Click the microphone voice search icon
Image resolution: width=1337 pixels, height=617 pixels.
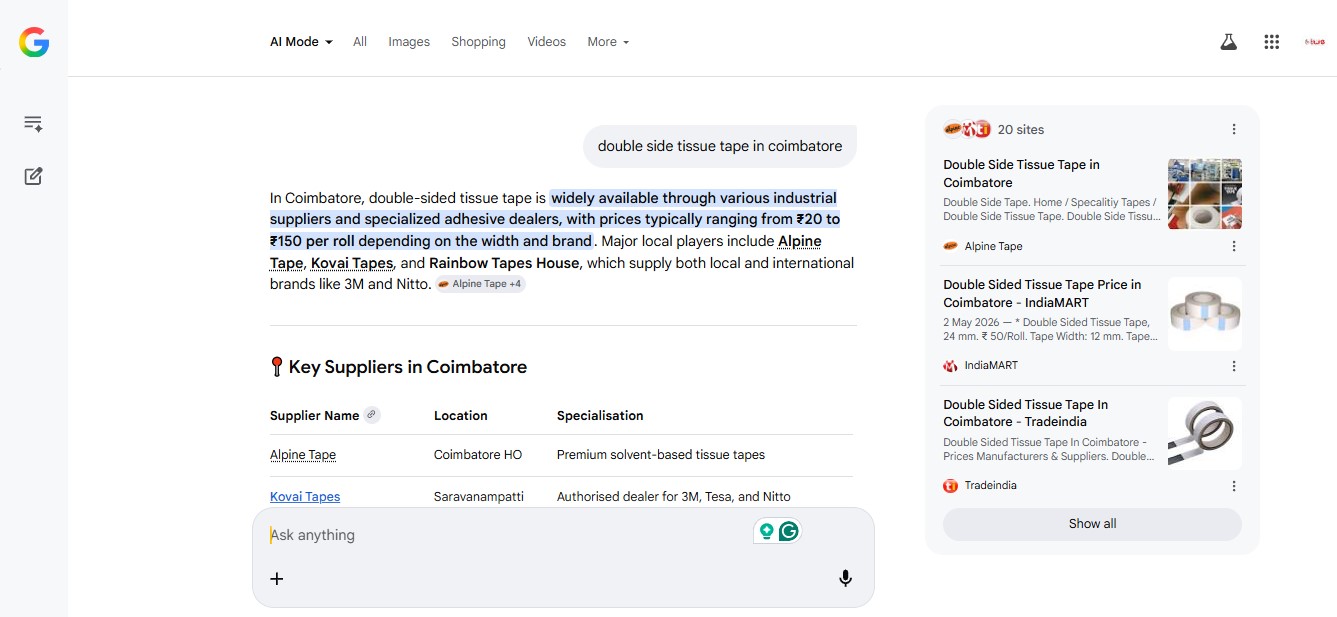[845, 578]
